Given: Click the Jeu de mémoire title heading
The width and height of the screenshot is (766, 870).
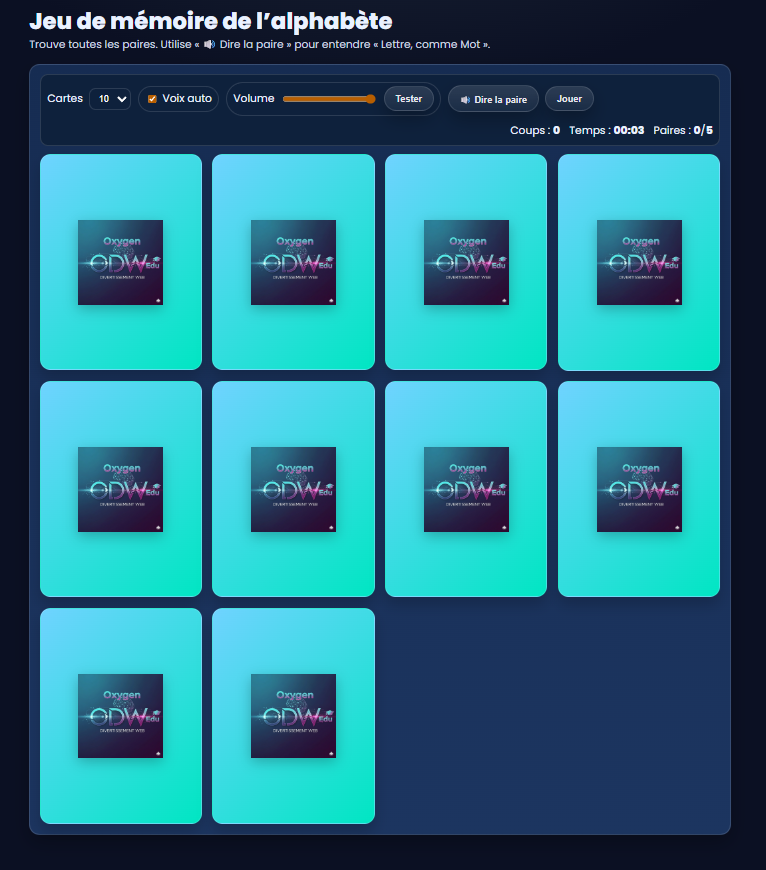Looking at the screenshot, I should pyautogui.click(x=210, y=21).
